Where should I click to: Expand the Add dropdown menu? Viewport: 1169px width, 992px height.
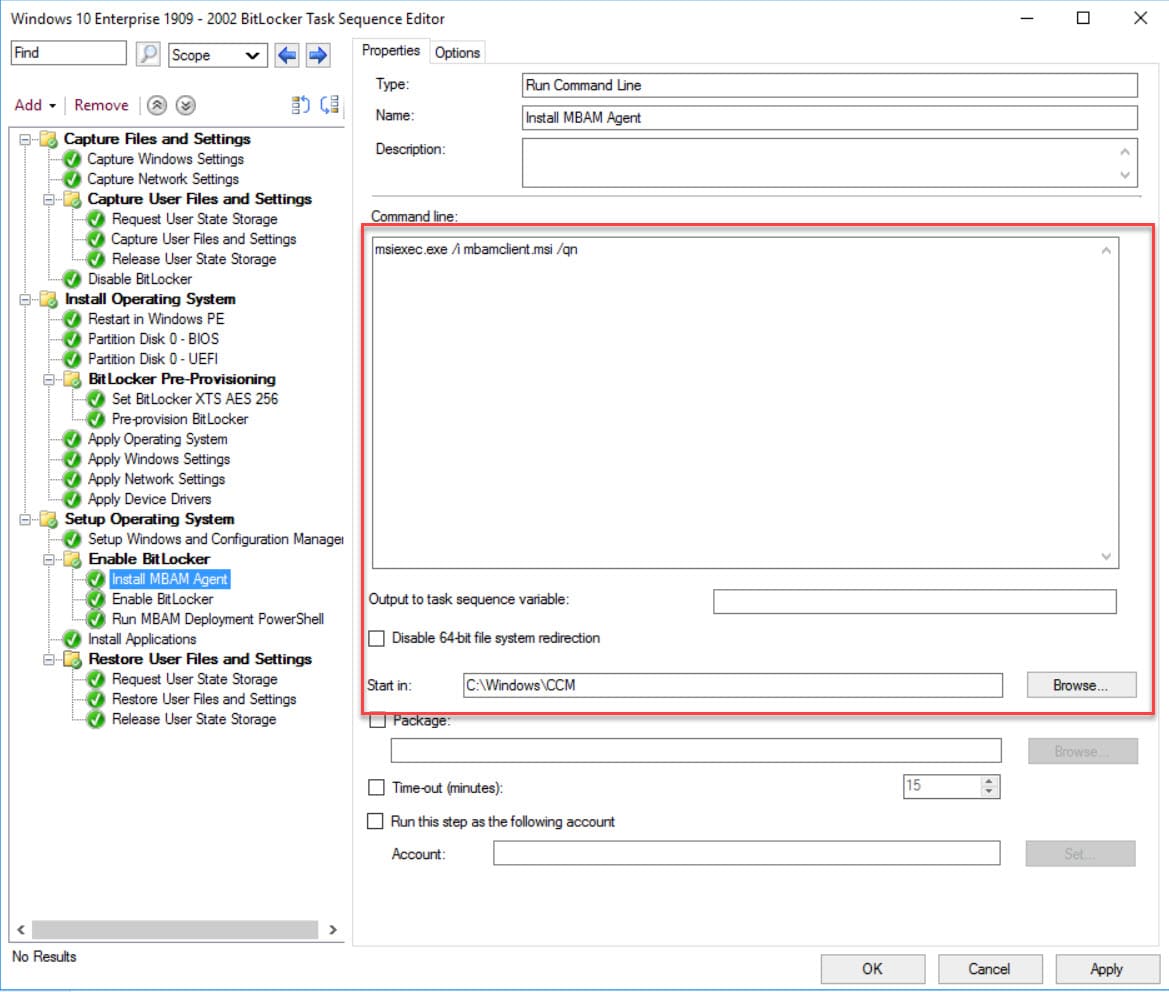tap(35, 105)
